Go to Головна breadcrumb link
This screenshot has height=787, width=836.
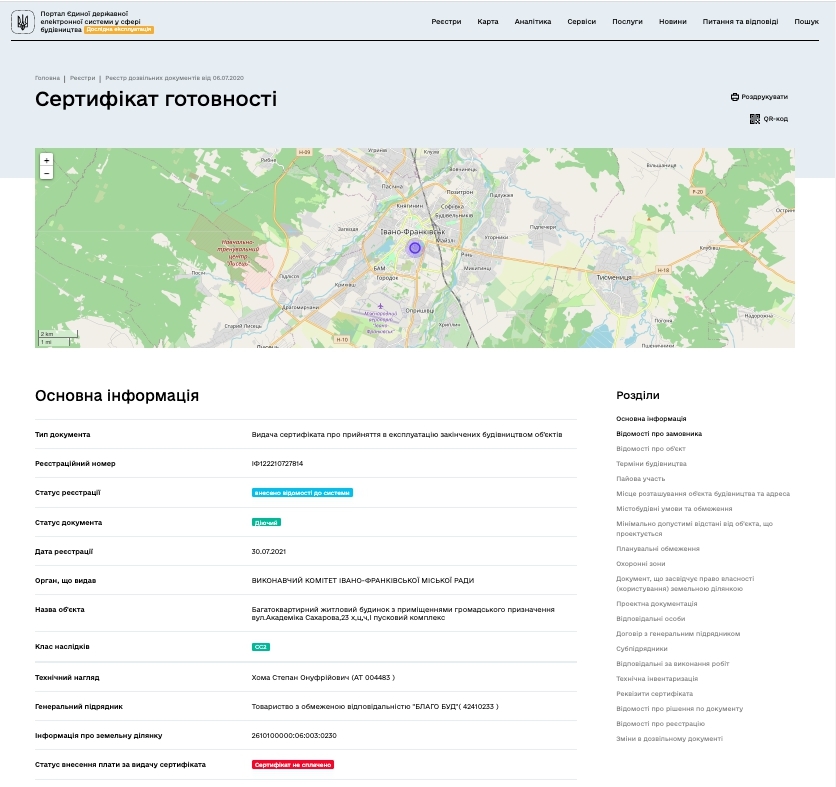[47, 77]
